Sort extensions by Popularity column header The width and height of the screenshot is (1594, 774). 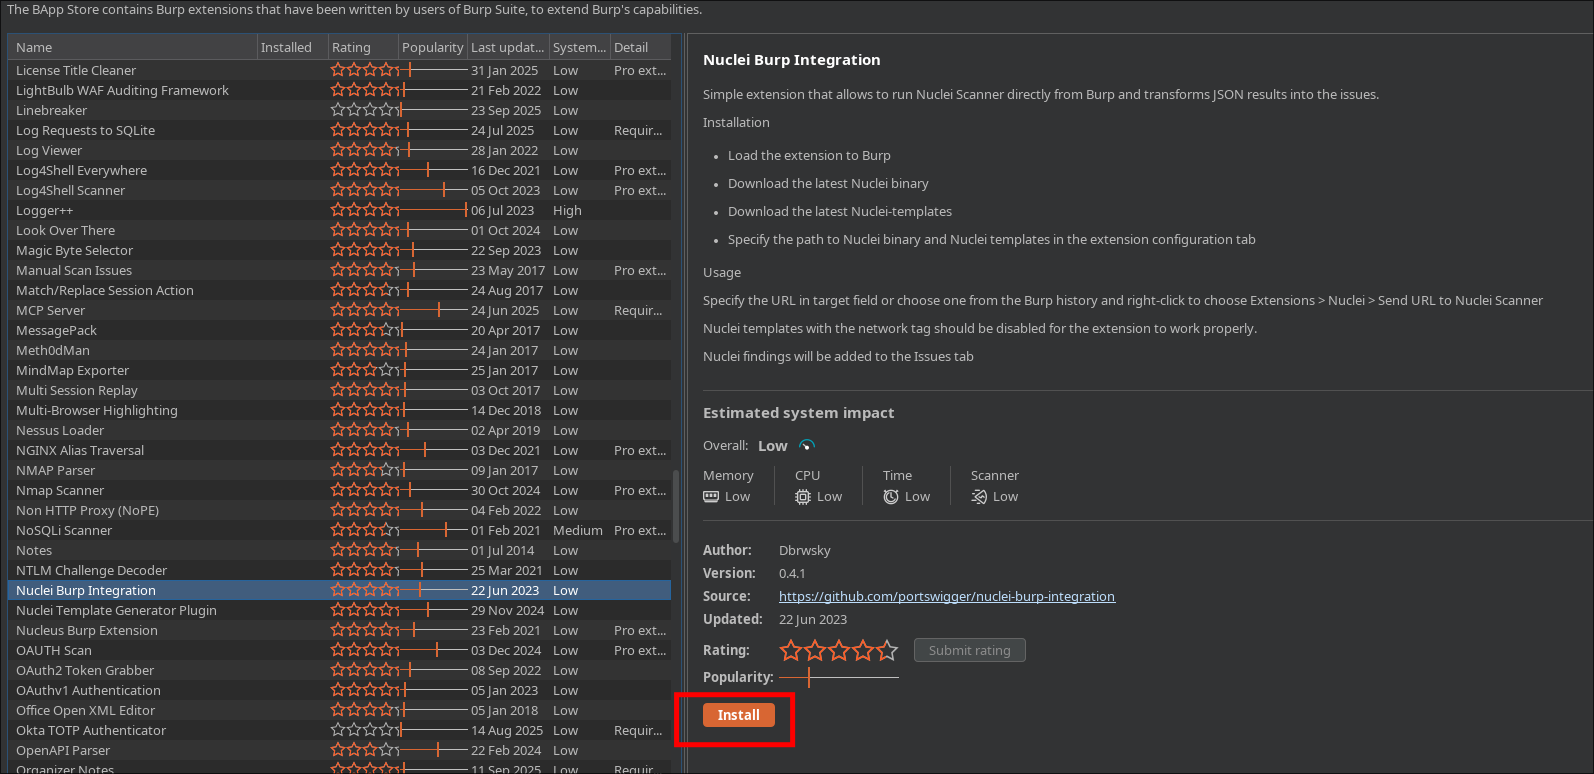pyautogui.click(x=432, y=47)
